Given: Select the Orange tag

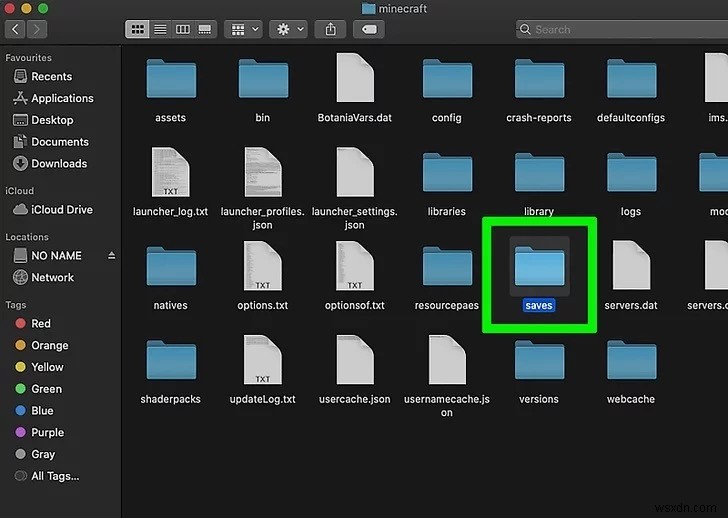Looking at the screenshot, I should point(41,345).
